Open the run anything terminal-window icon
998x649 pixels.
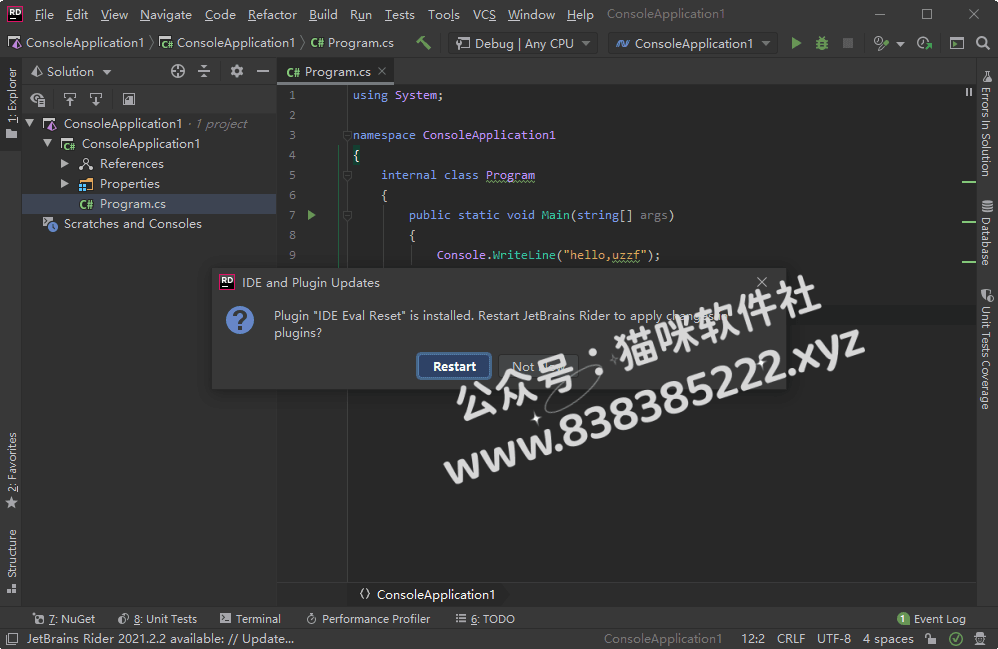957,43
